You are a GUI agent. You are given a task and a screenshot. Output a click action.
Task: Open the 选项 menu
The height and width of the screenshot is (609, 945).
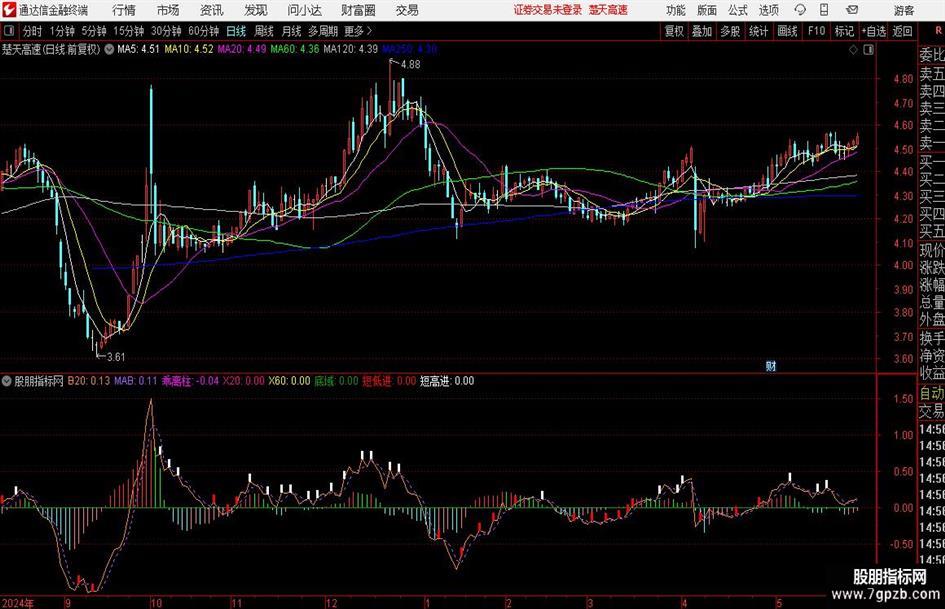pyautogui.click(x=768, y=10)
